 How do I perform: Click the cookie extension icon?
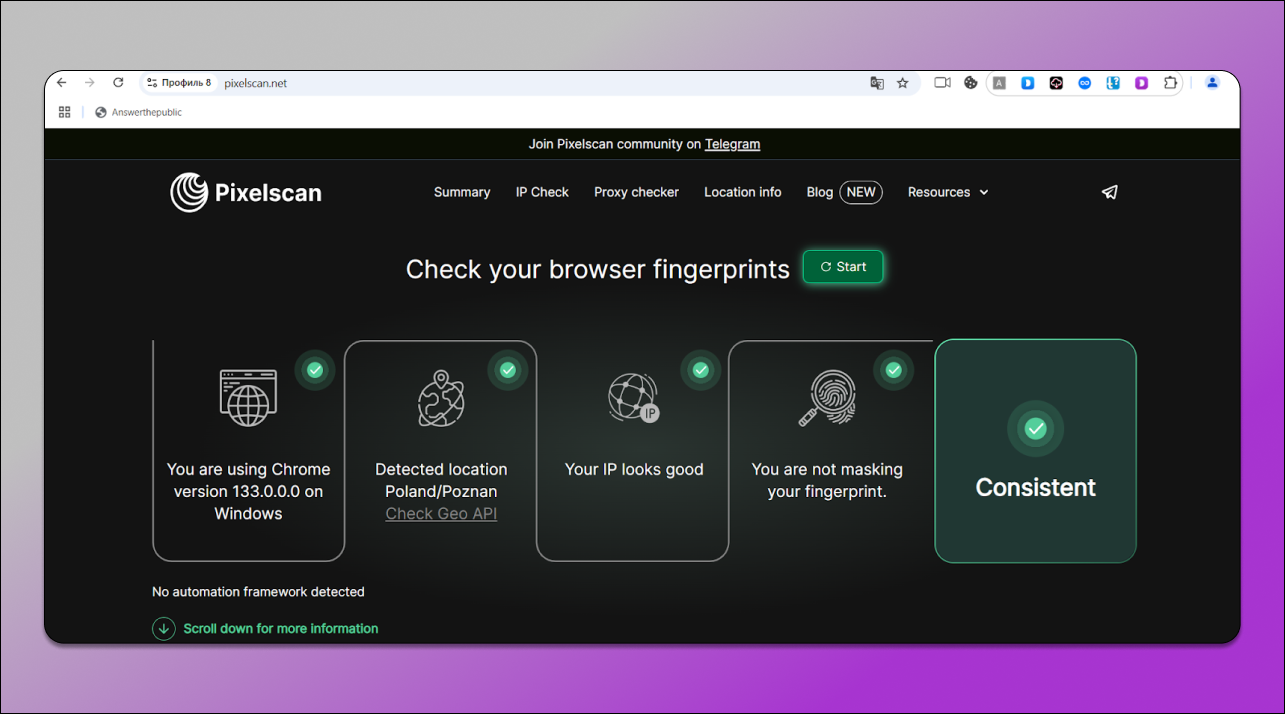pyautogui.click(x=970, y=83)
